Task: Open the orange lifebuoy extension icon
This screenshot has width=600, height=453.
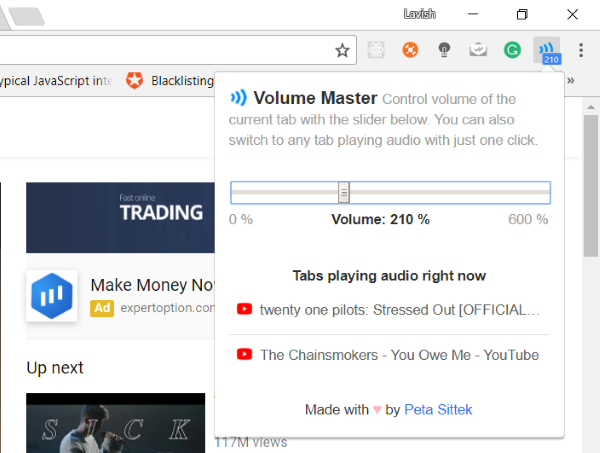Action: click(x=410, y=50)
